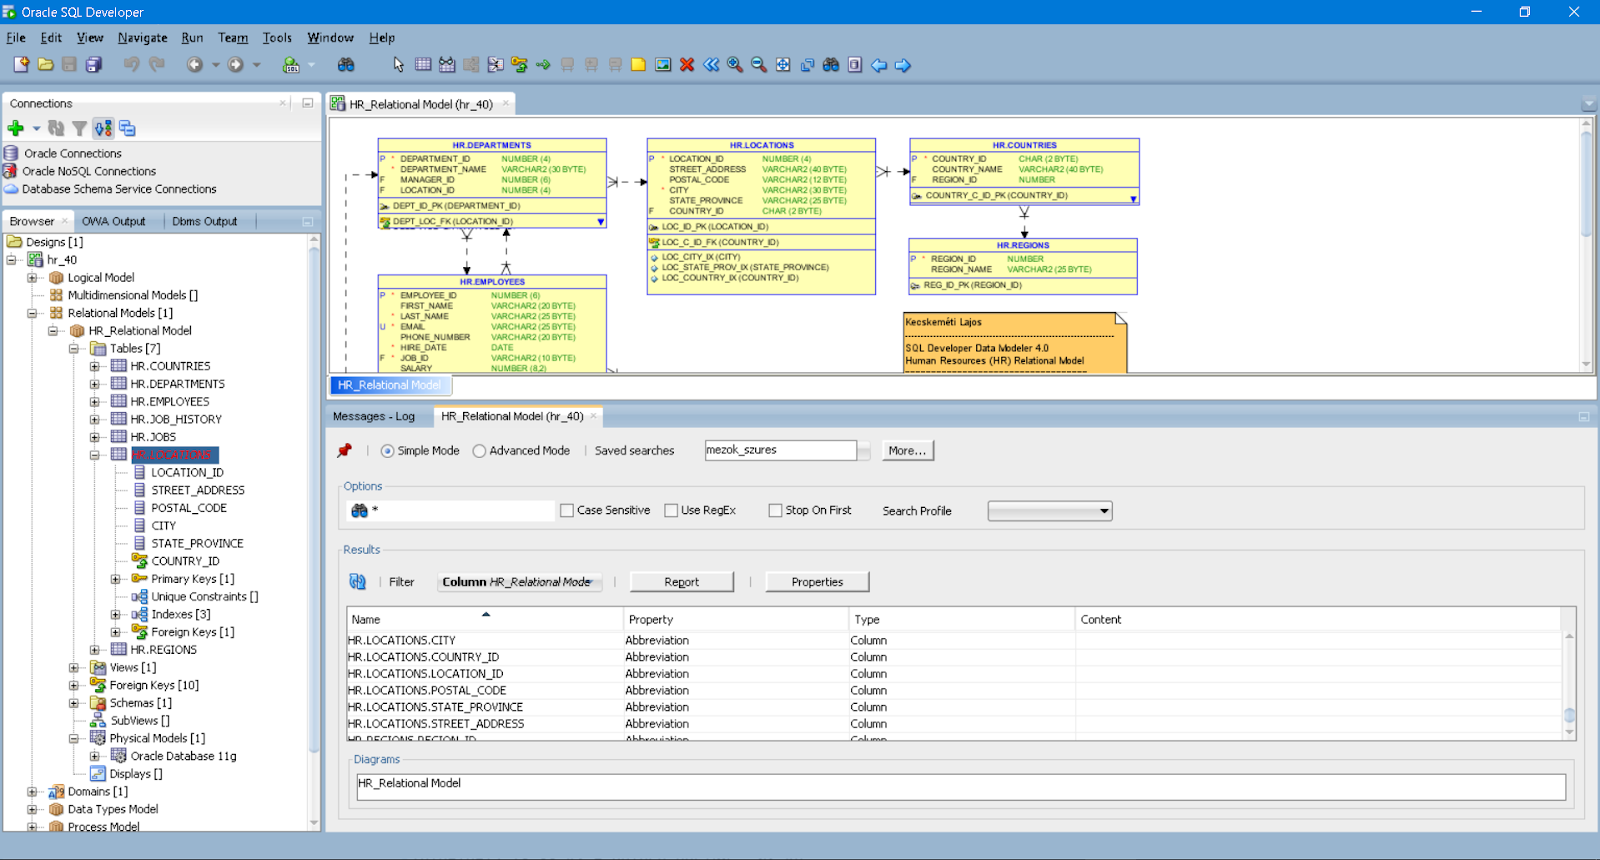
Task: Choose the New Table tool
Action: click(x=423, y=65)
